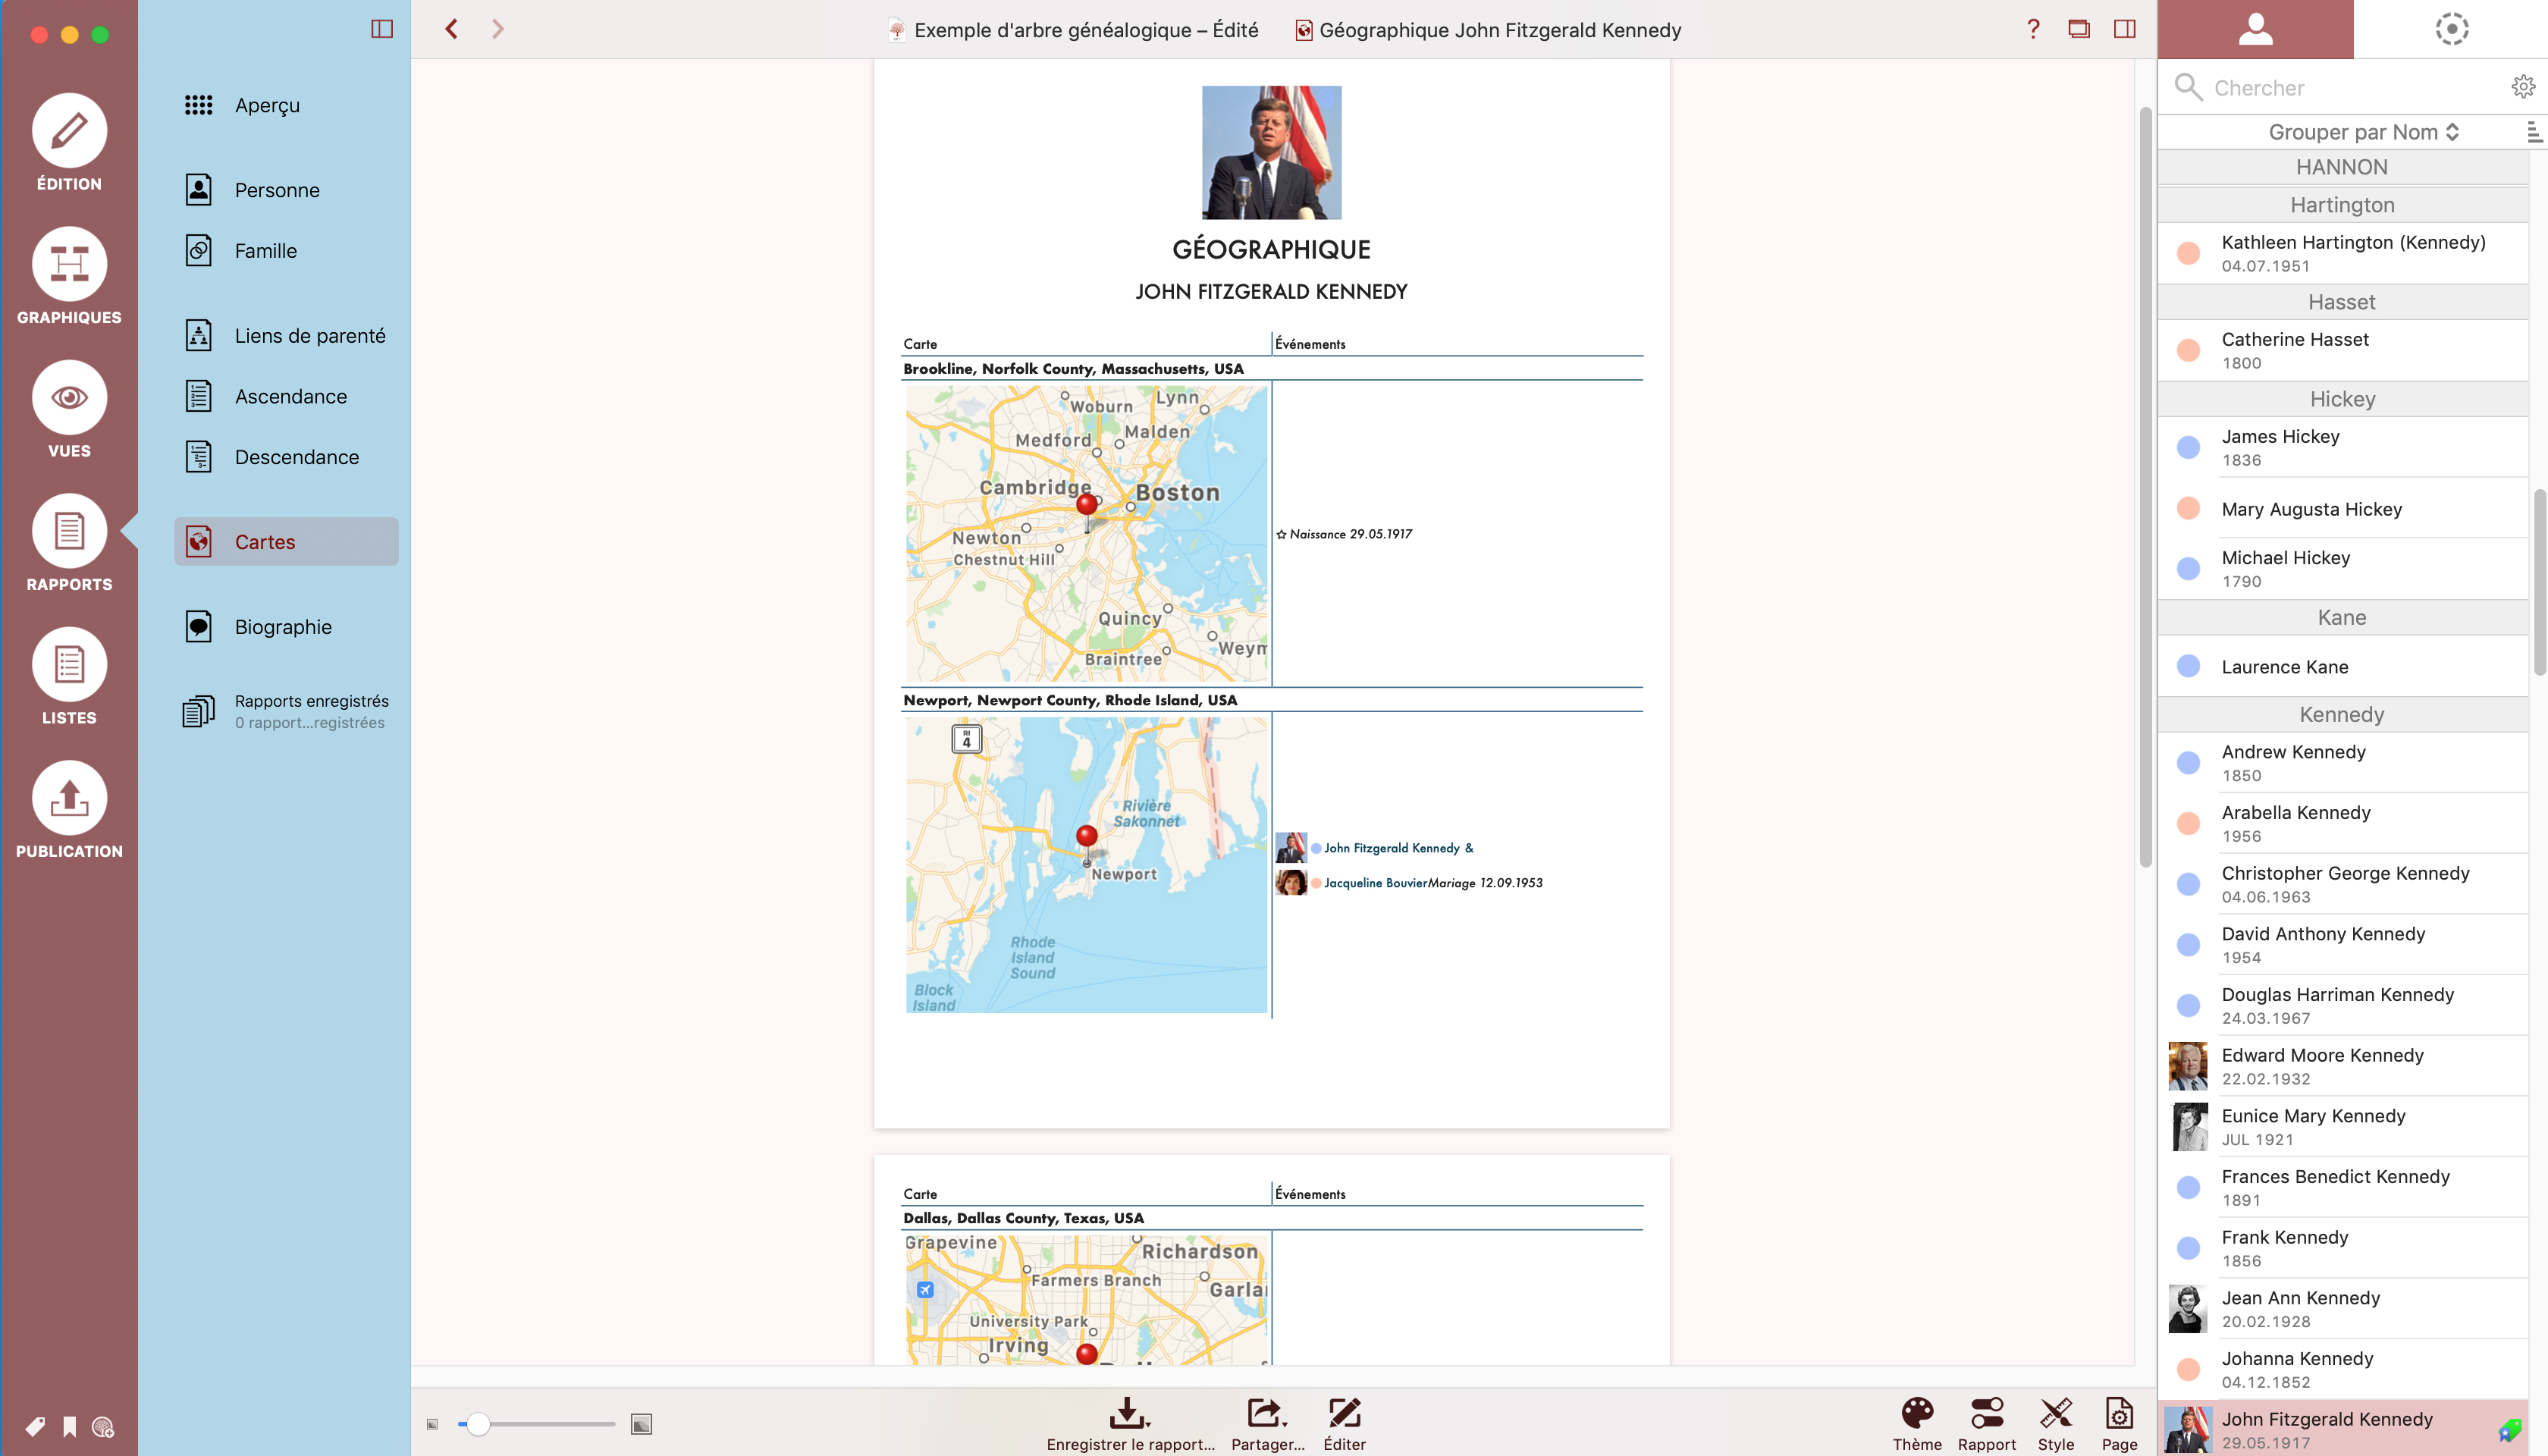Image resolution: width=2548 pixels, height=1456 pixels.
Task: Click the Newport map
Action: tap(1086, 865)
